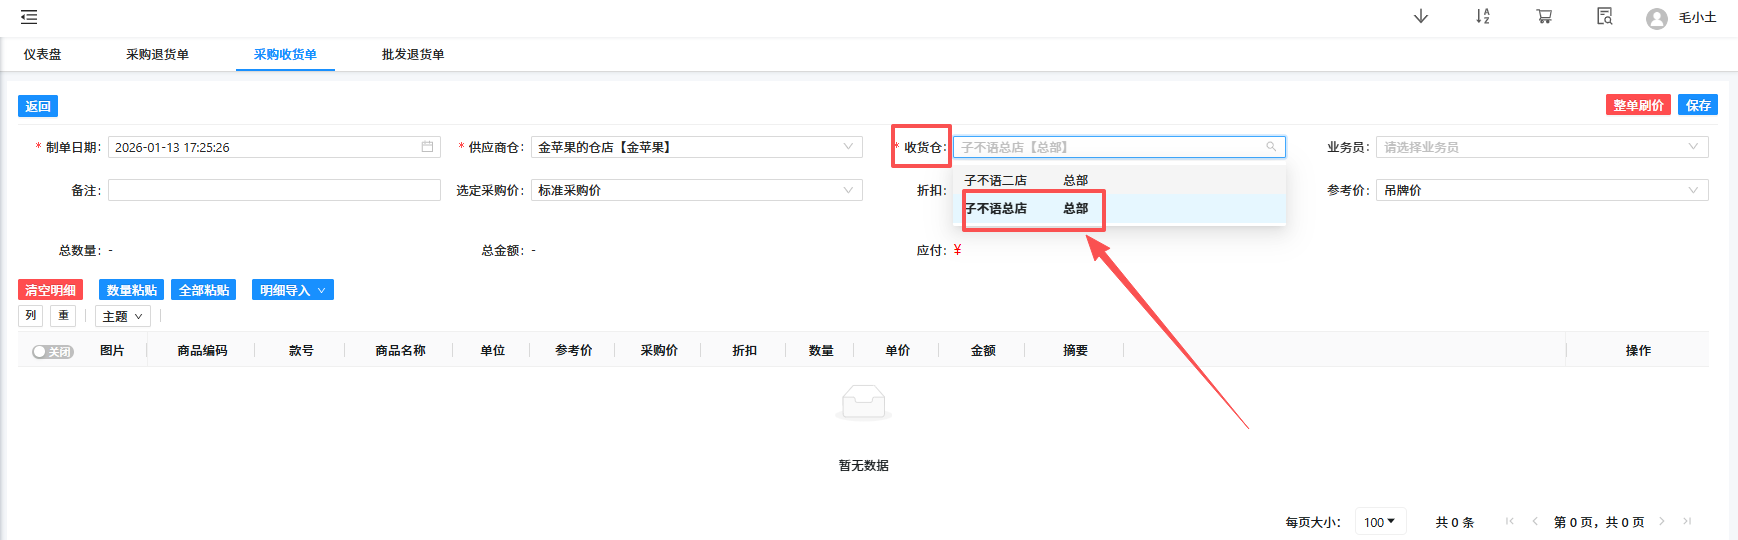Click the 备注 remarks input field
This screenshot has height=540, width=1738.
pos(274,190)
